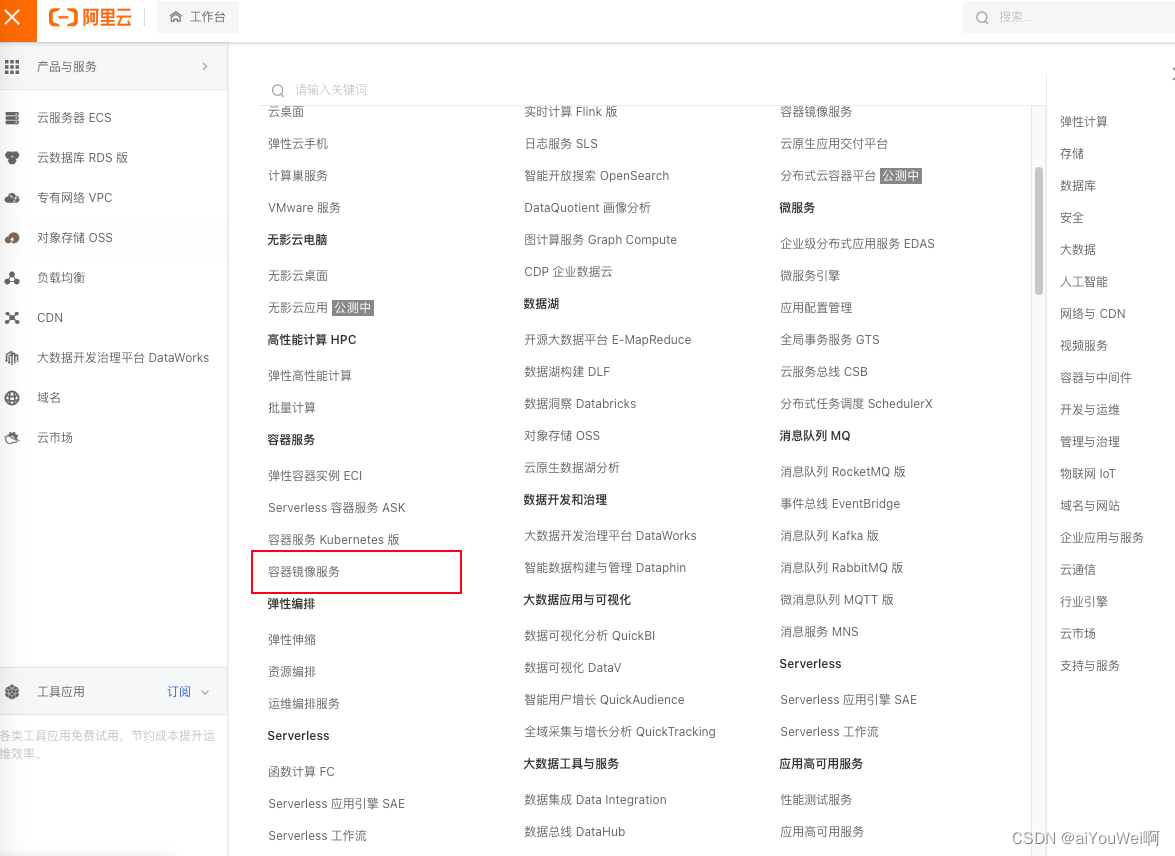Open 大数据开发治理平台 DataWorks in the sidebar
The height and width of the screenshot is (856, 1175).
(x=123, y=358)
